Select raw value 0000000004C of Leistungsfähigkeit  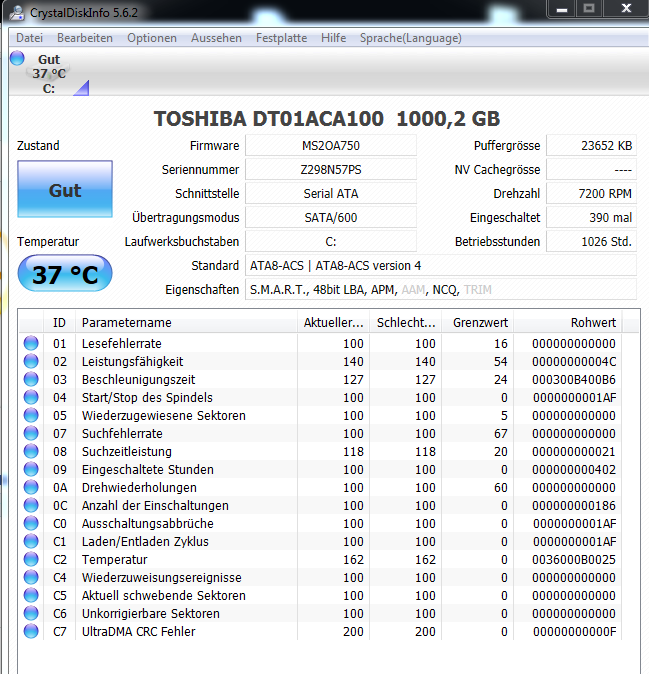click(x=574, y=362)
